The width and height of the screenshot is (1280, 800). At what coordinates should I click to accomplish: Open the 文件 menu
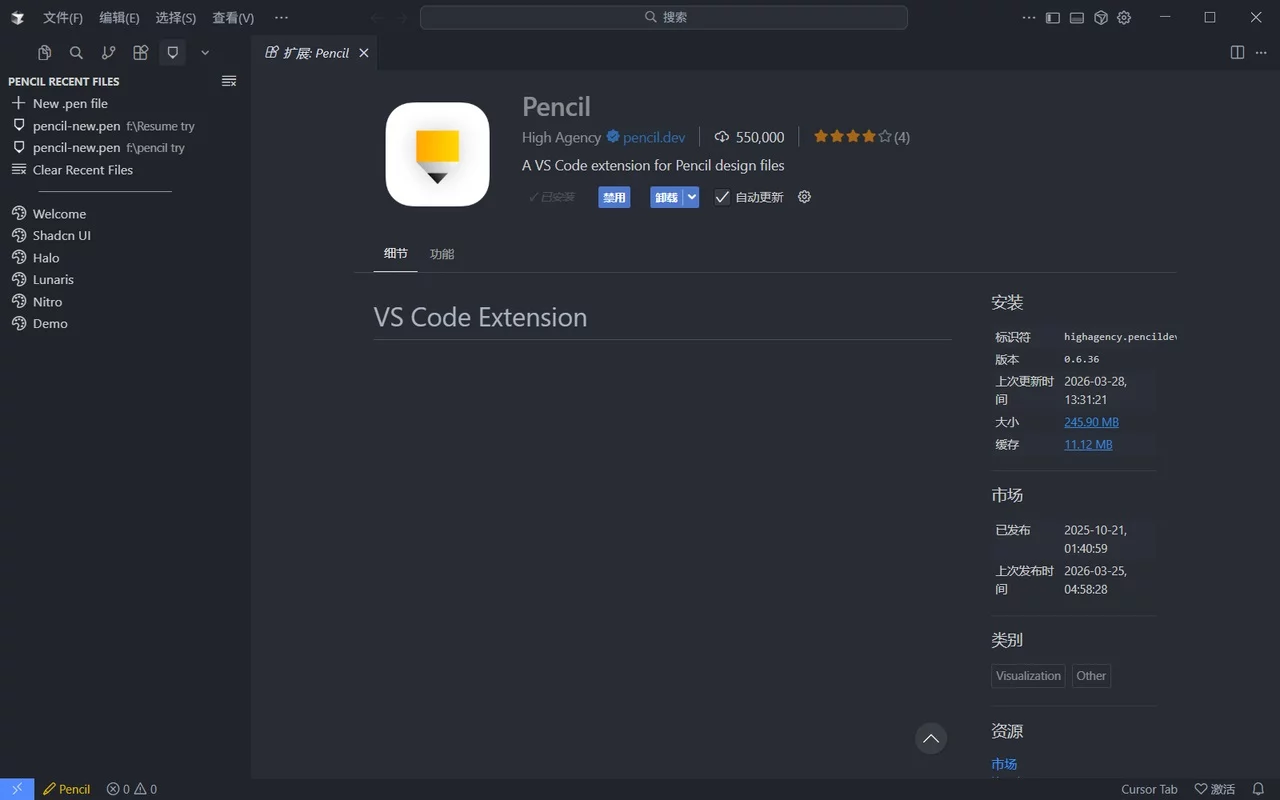click(62, 17)
